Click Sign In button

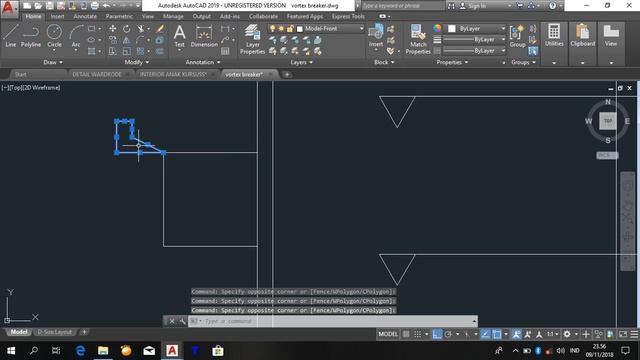point(473,6)
